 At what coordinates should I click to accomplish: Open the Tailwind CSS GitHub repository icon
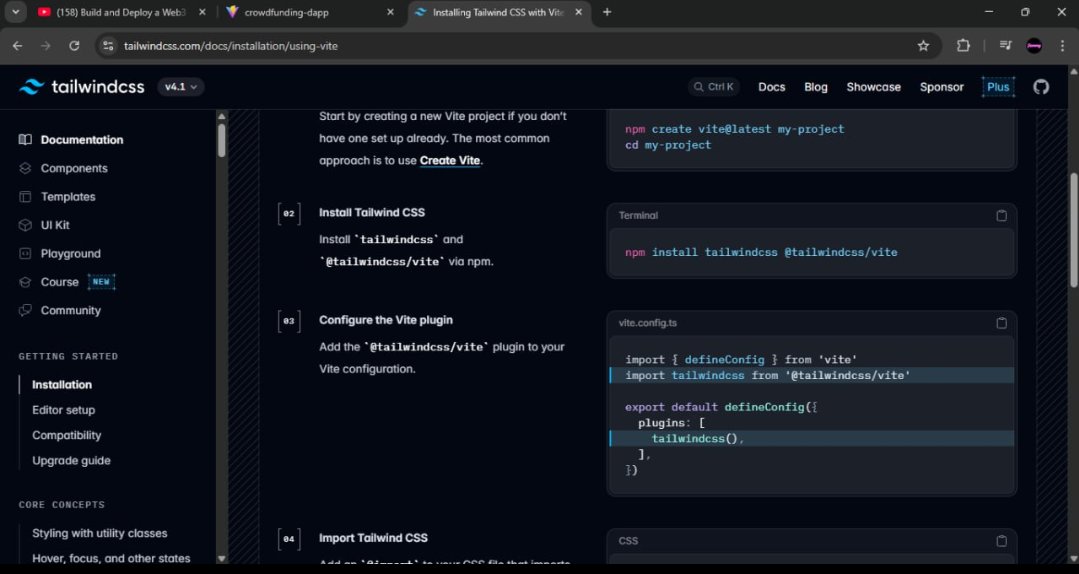tap(1040, 87)
